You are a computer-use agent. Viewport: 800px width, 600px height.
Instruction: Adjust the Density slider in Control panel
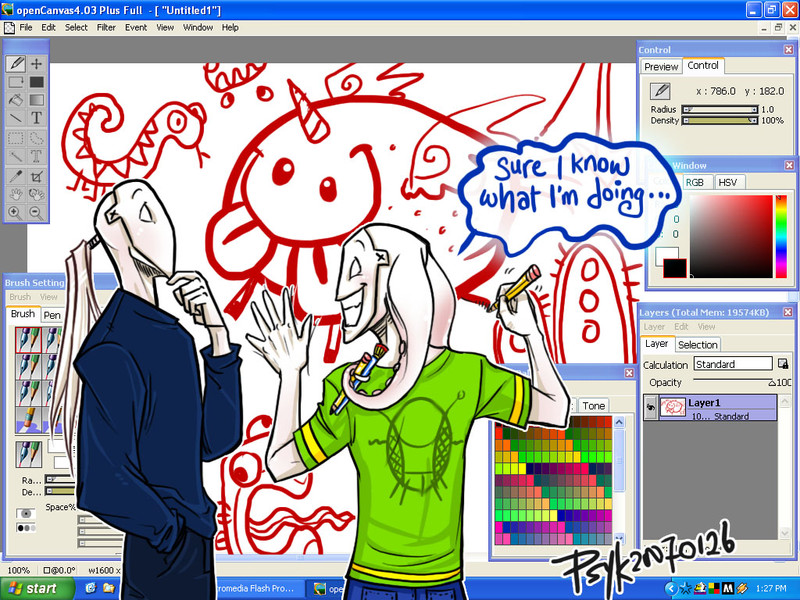pos(720,120)
